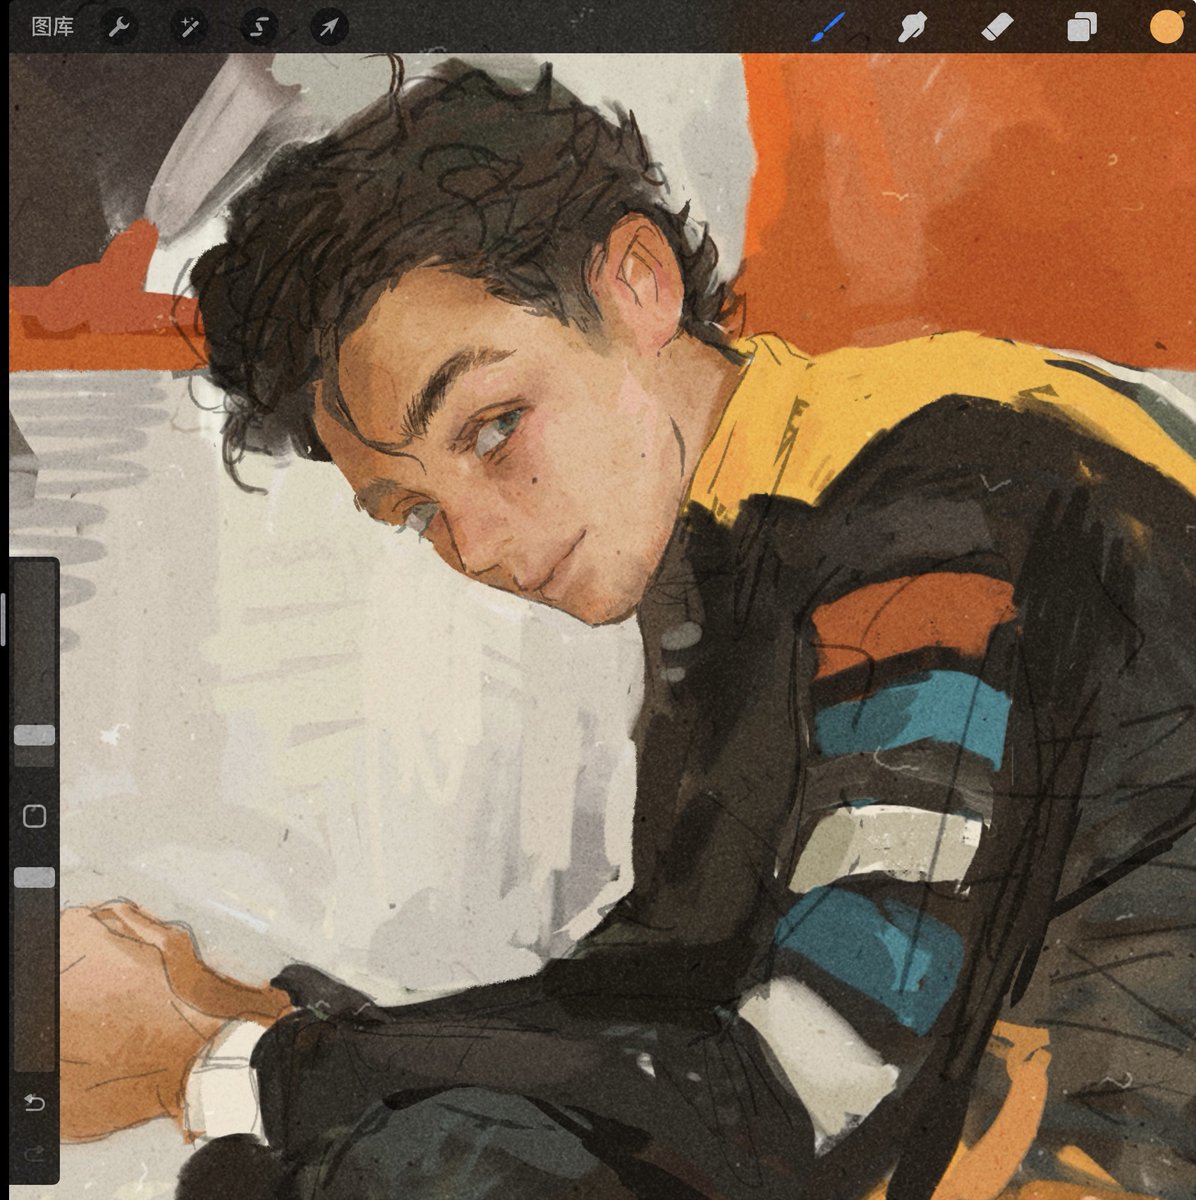1196x1200 pixels.
Task: Click the brush opacity slider handle
Action: click(x=34, y=877)
